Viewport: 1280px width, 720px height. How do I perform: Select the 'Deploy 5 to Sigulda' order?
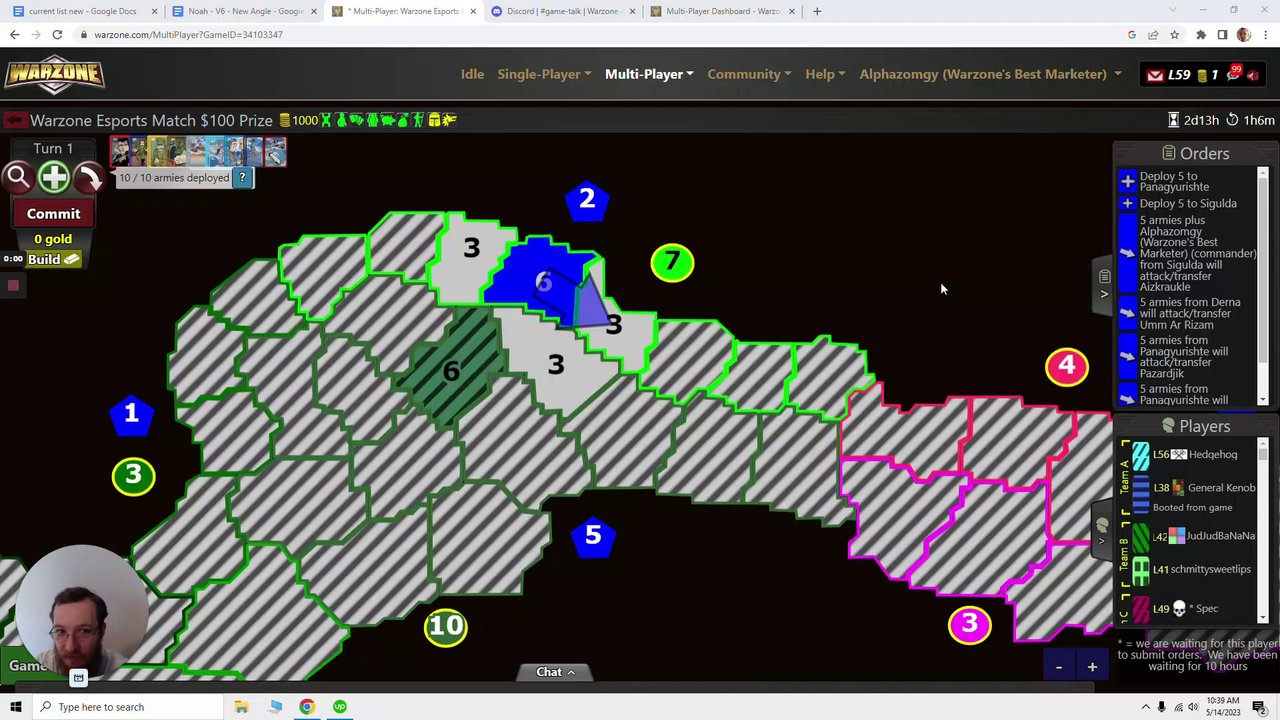1187,203
